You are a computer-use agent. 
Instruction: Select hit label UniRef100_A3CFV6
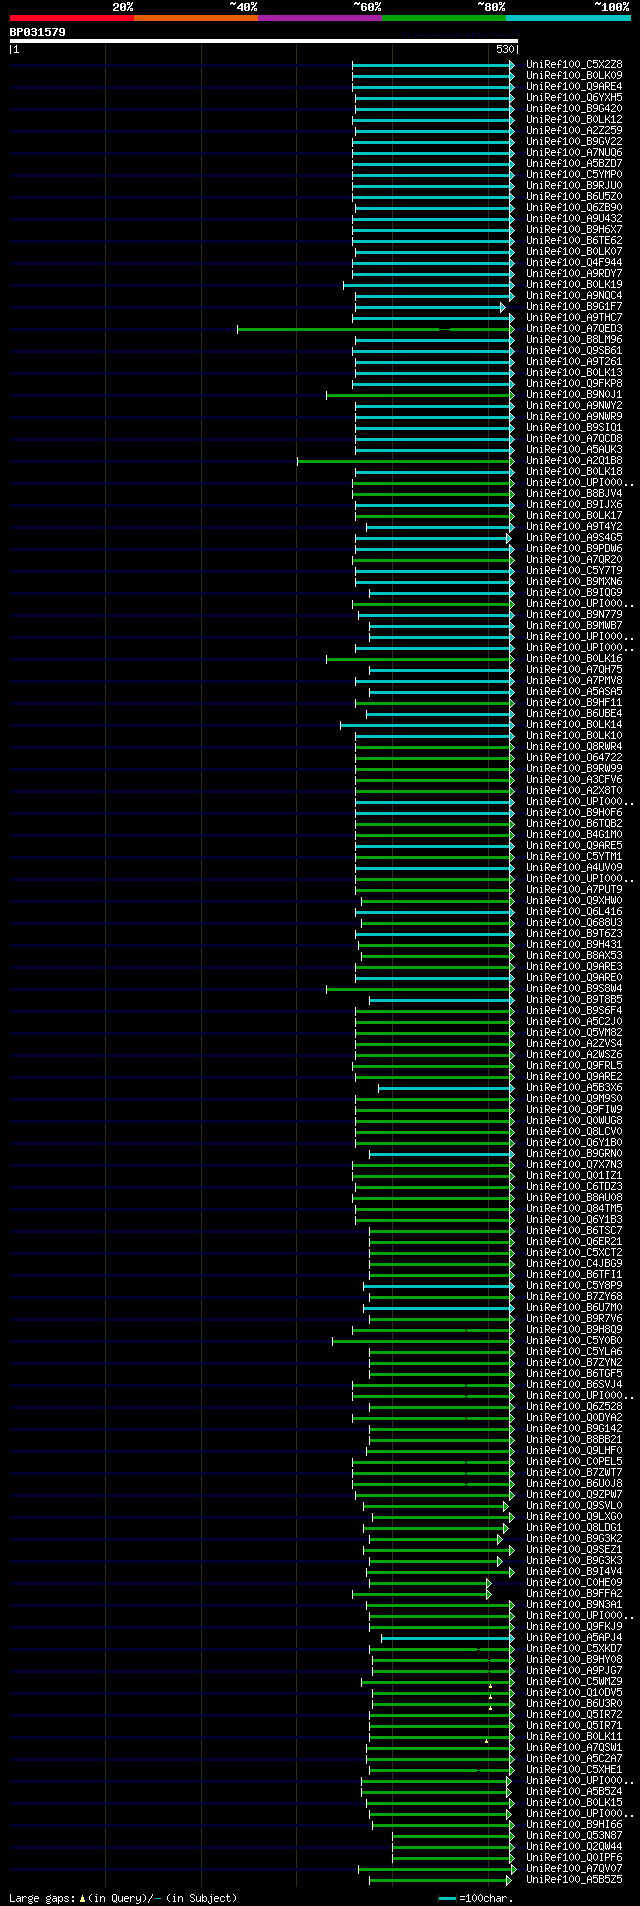click(x=574, y=779)
